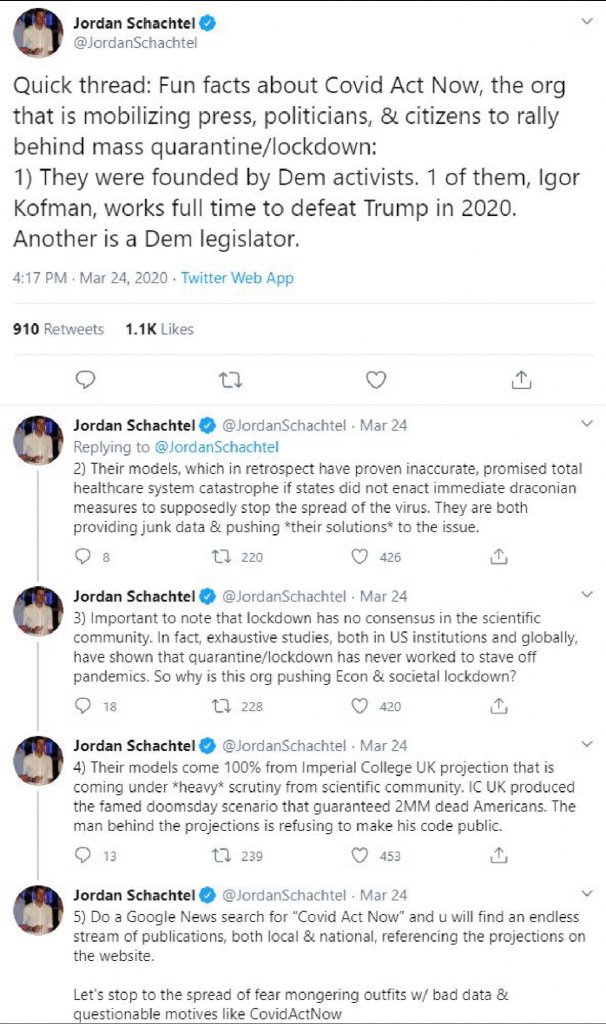
Task: View the 1.1K Likes list
Action: click(x=160, y=329)
